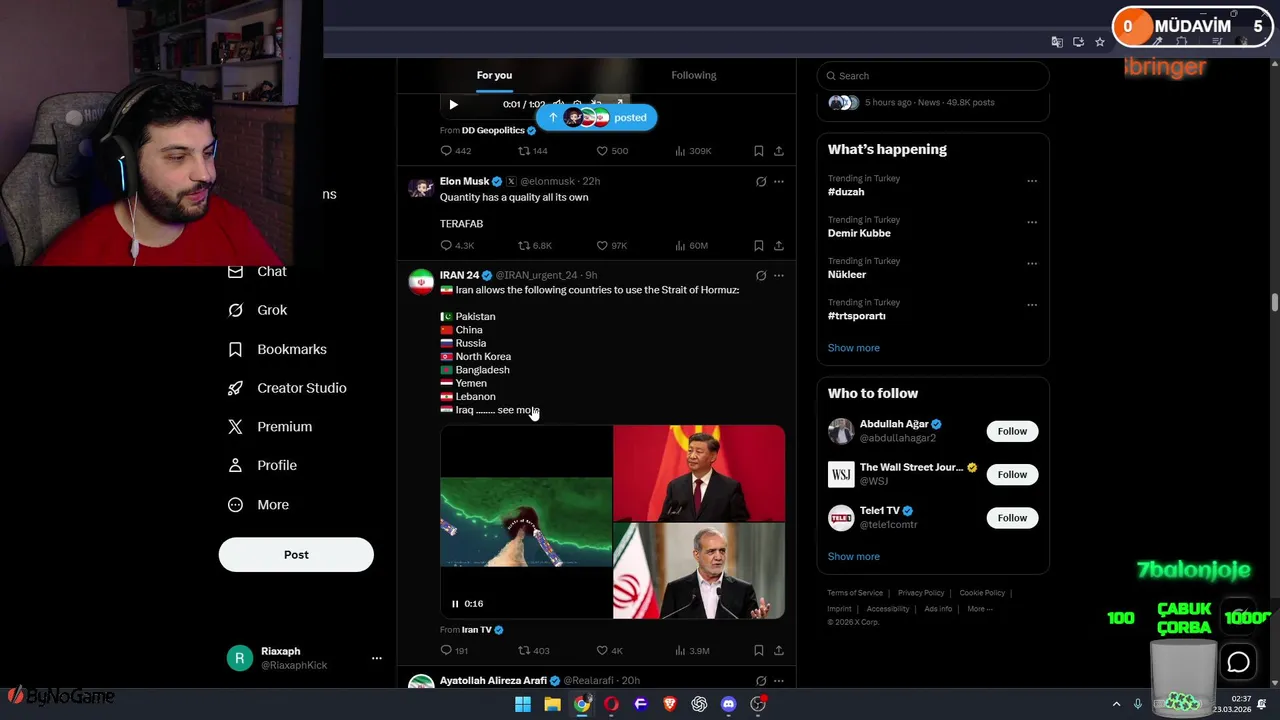1280x720 pixels.
Task: Open more options for Demir Kubbe trend
Action: [x=1032, y=222]
